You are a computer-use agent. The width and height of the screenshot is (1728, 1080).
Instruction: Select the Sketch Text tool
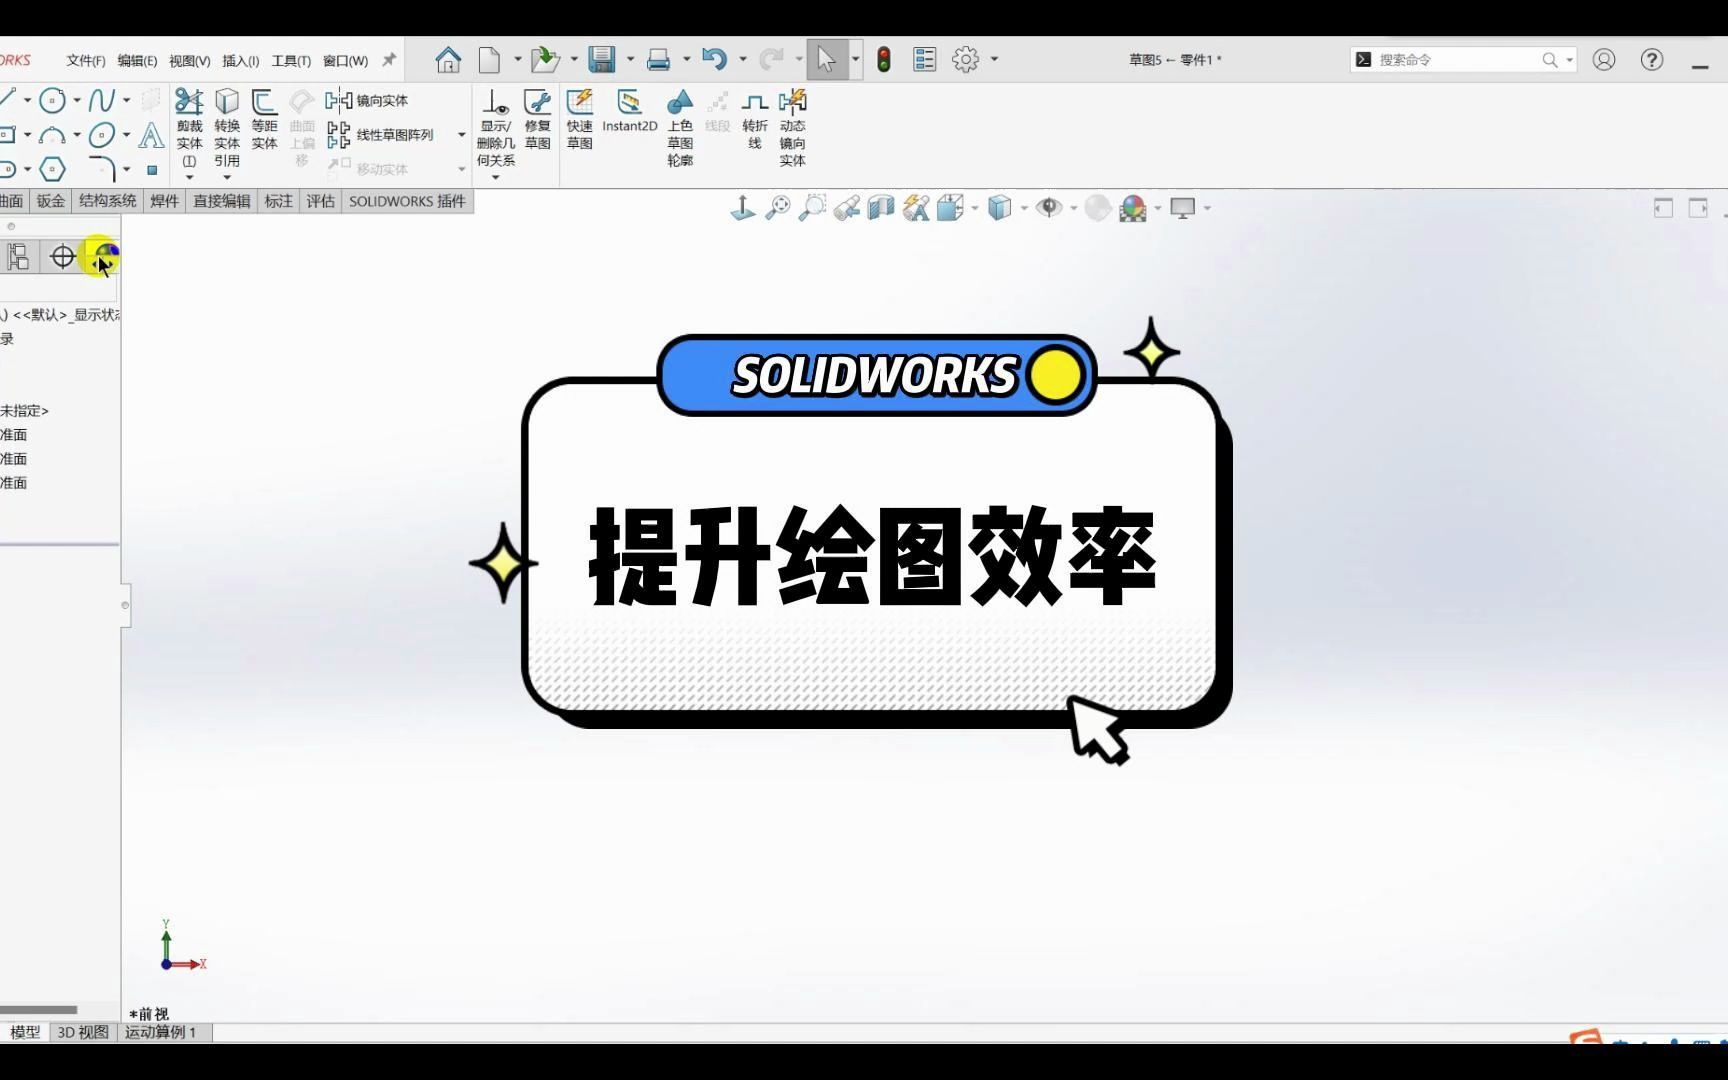[151, 135]
